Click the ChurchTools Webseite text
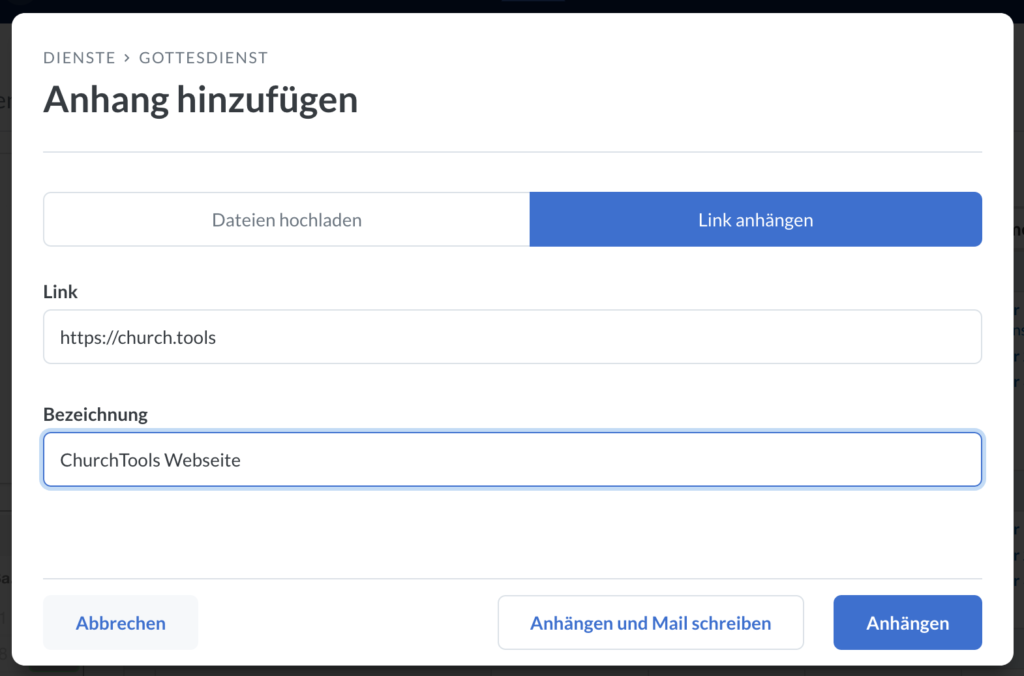1024x676 pixels. 150,460
